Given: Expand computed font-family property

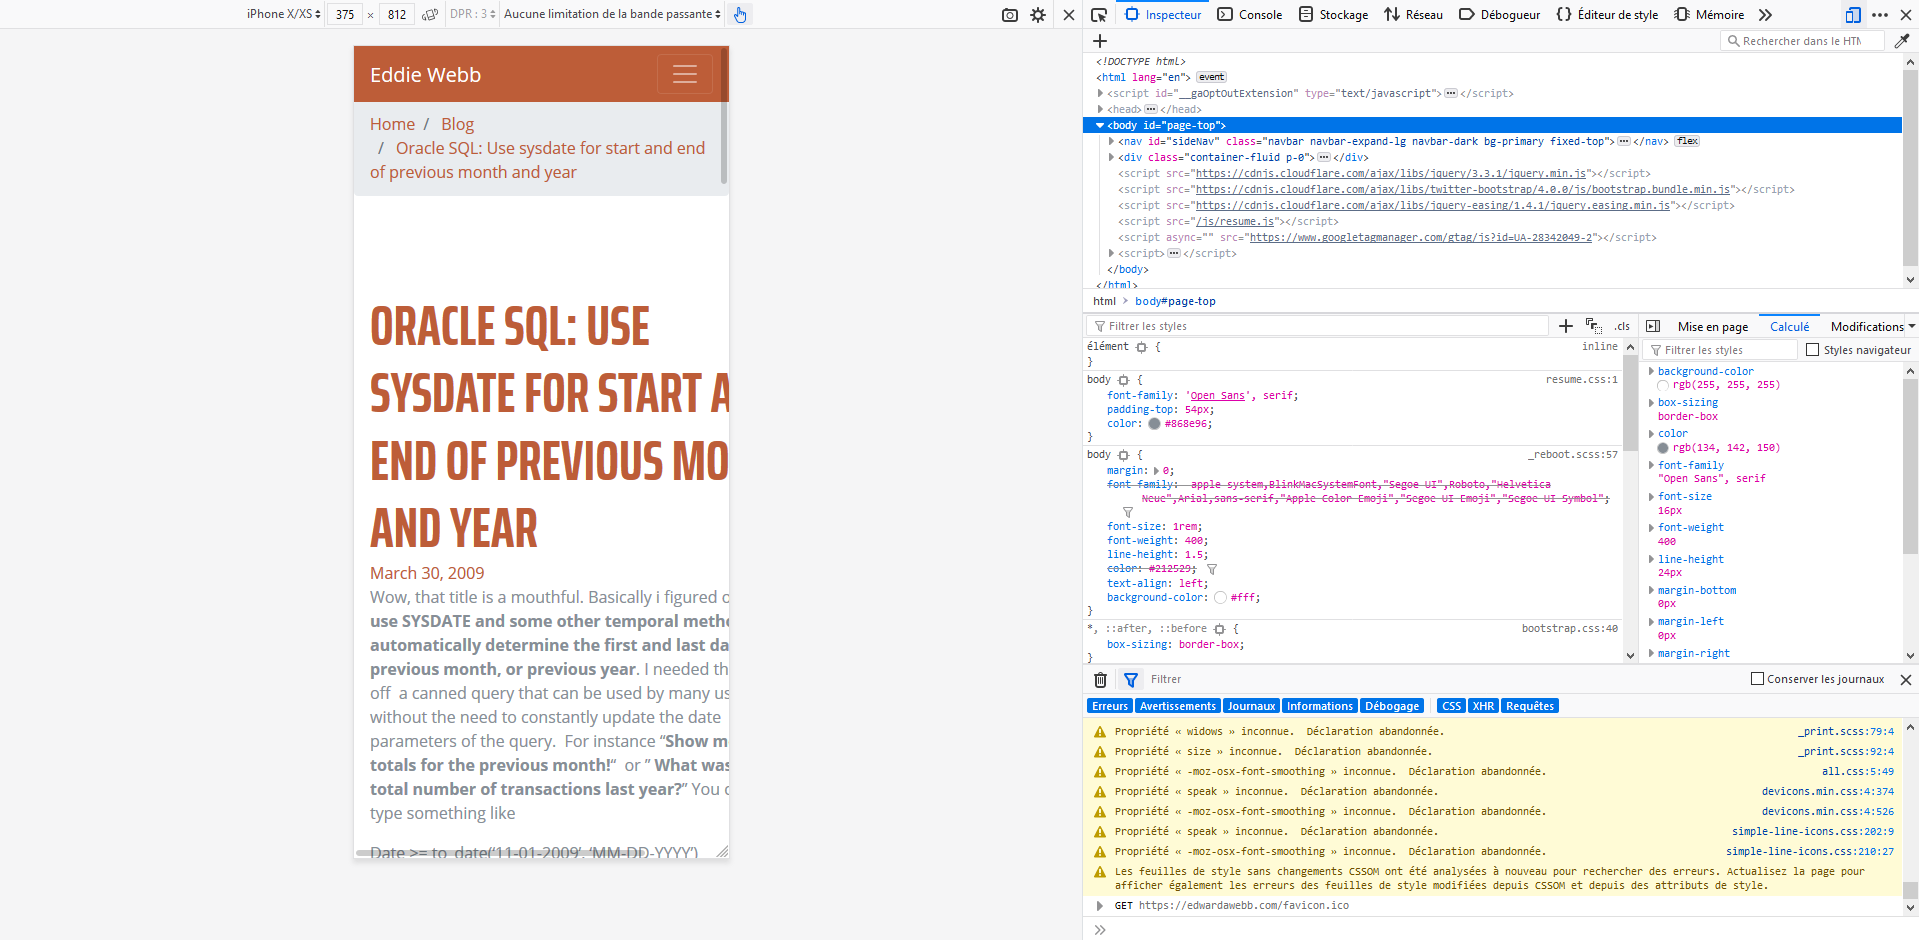Looking at the screenshot, I should (1651, 465).
